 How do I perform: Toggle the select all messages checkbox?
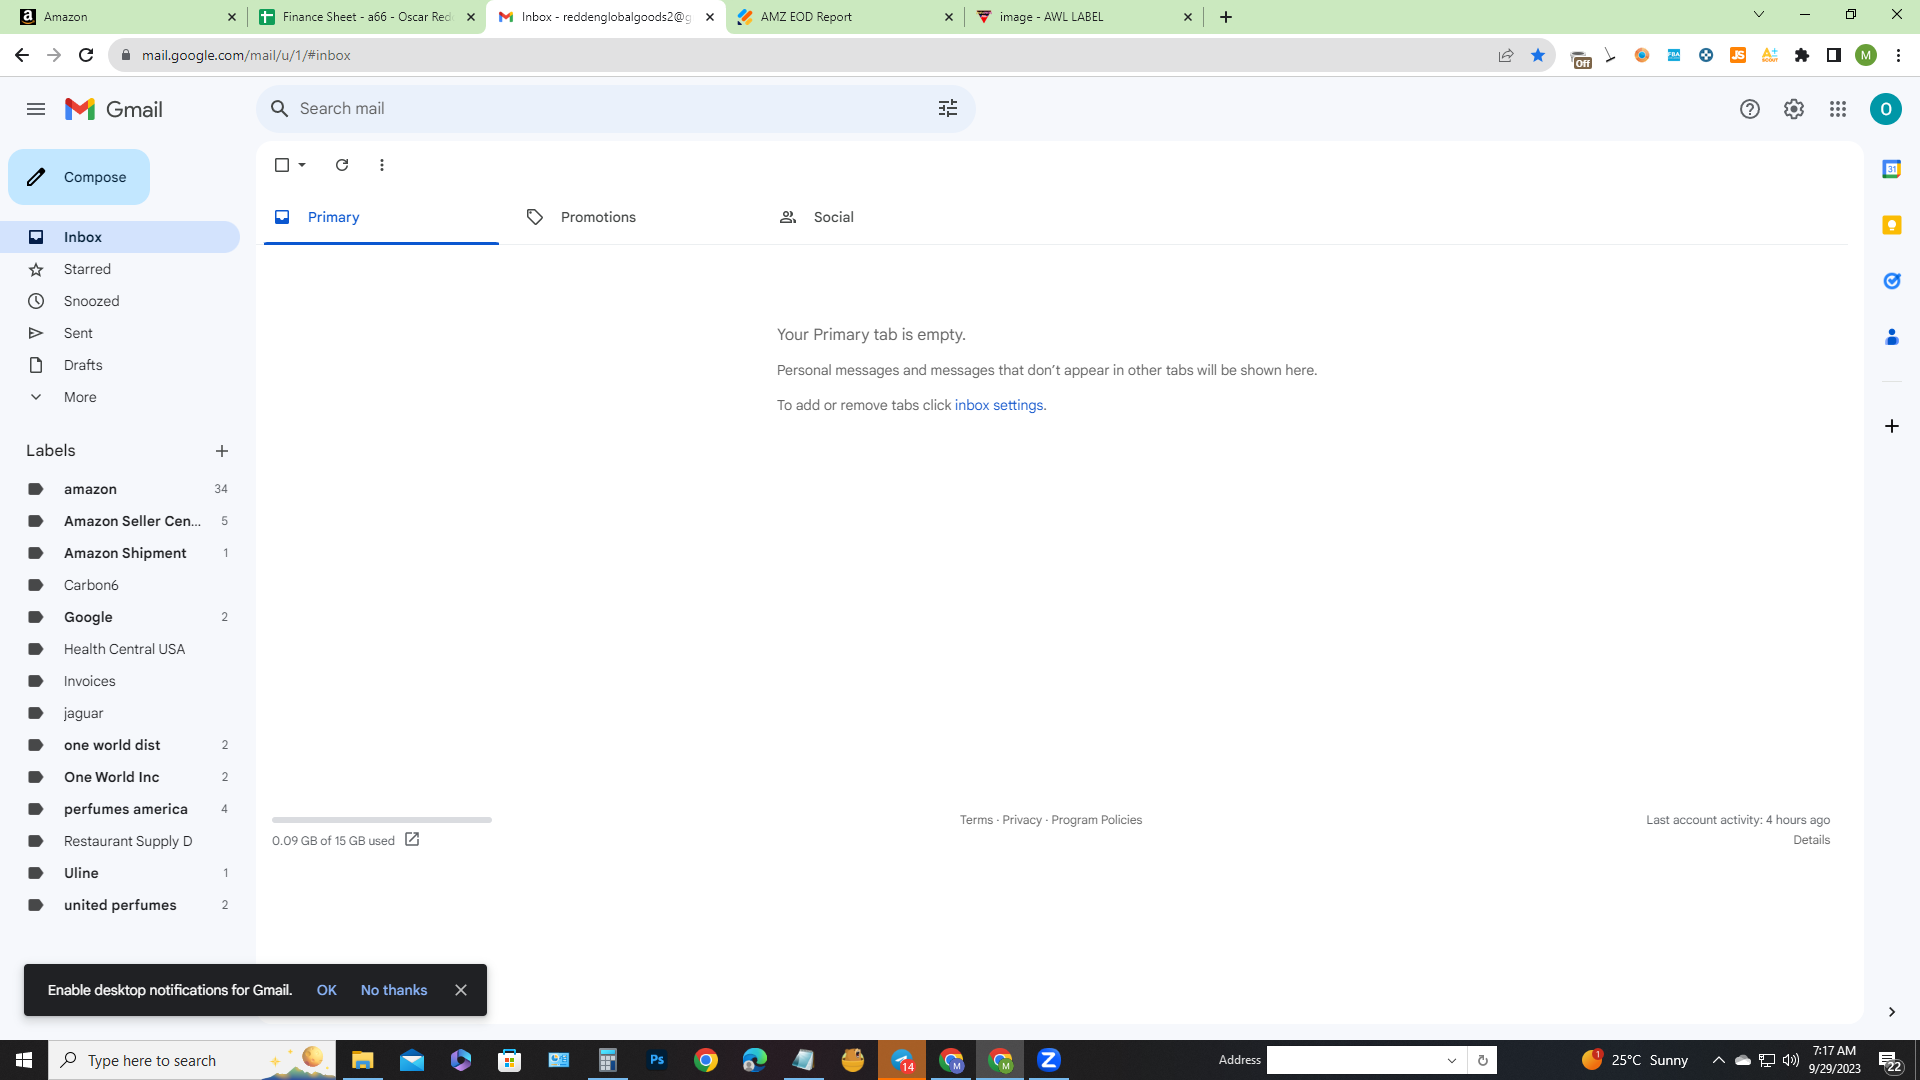pyautogui.click(x=282, y=165)
